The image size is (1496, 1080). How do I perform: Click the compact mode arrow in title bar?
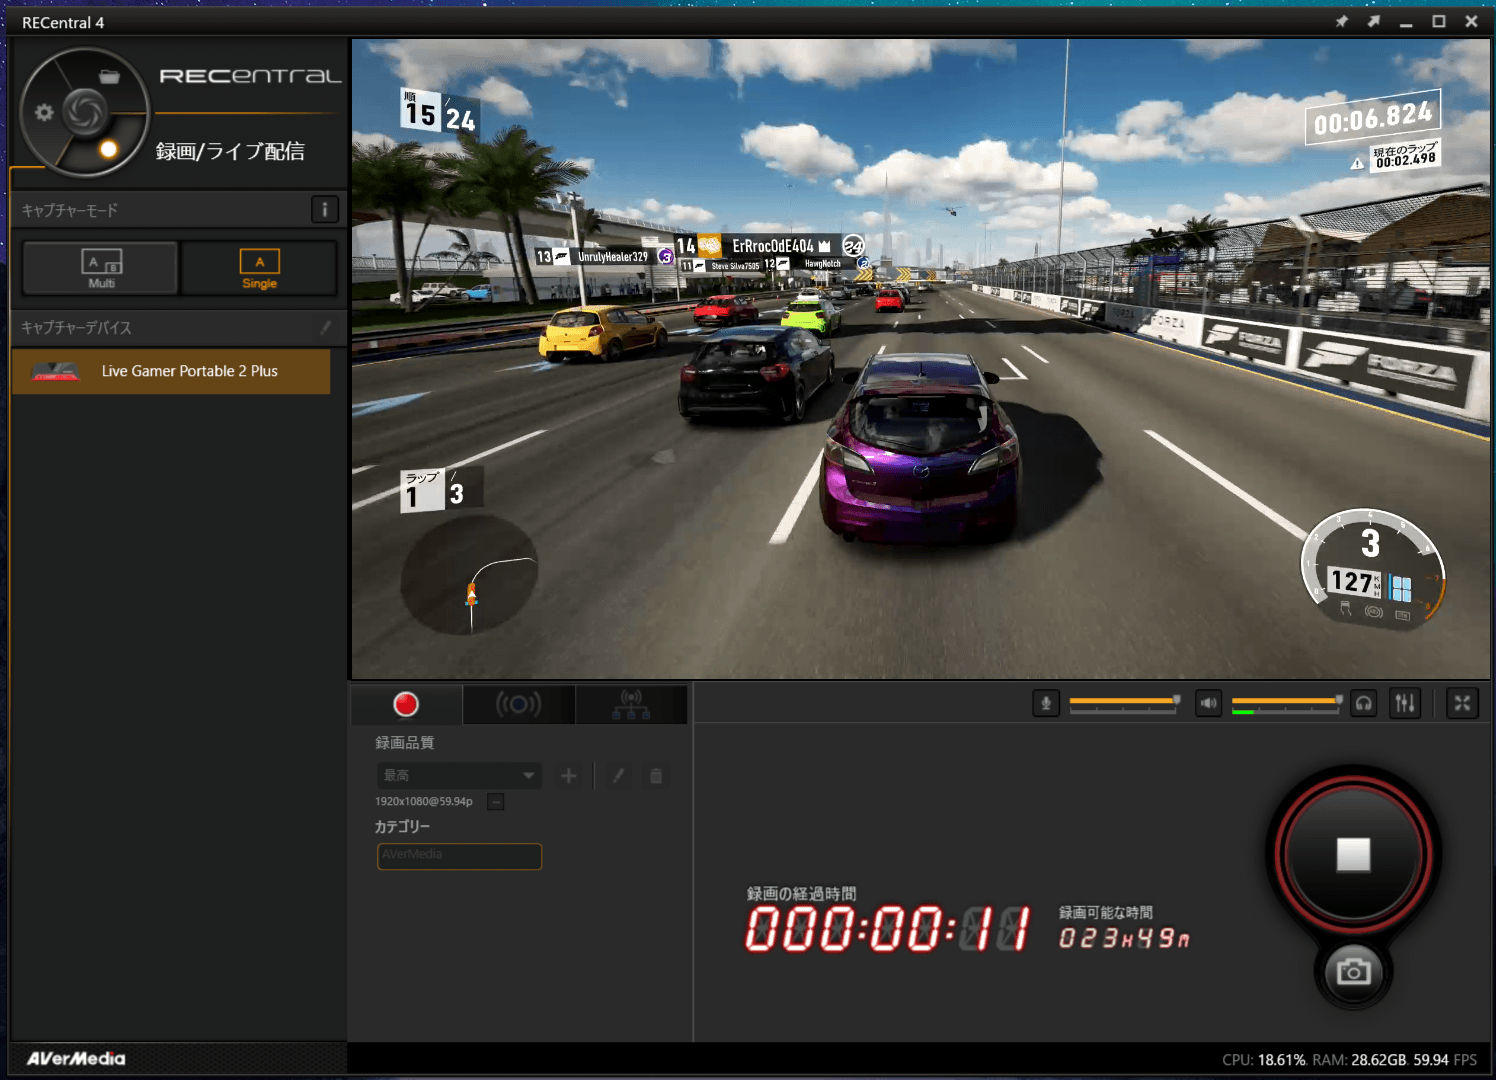tap(1374, 21)
